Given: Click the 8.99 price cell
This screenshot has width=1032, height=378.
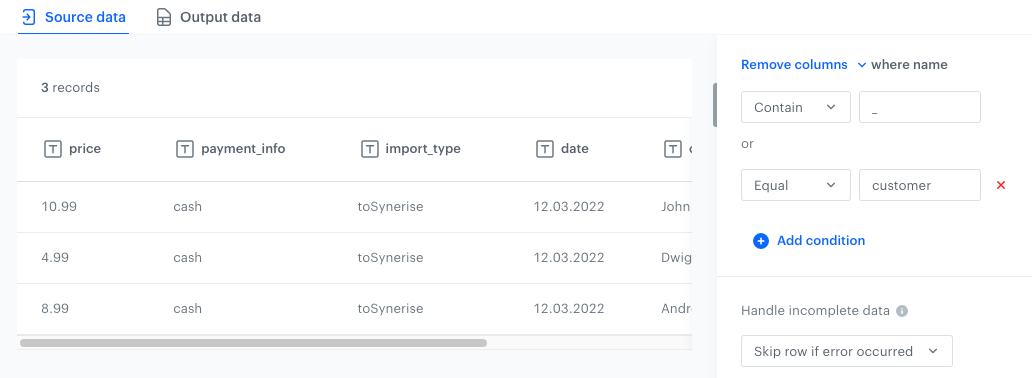Looking at the screenshot, I should pyautogui.click(x=55, y=309).
